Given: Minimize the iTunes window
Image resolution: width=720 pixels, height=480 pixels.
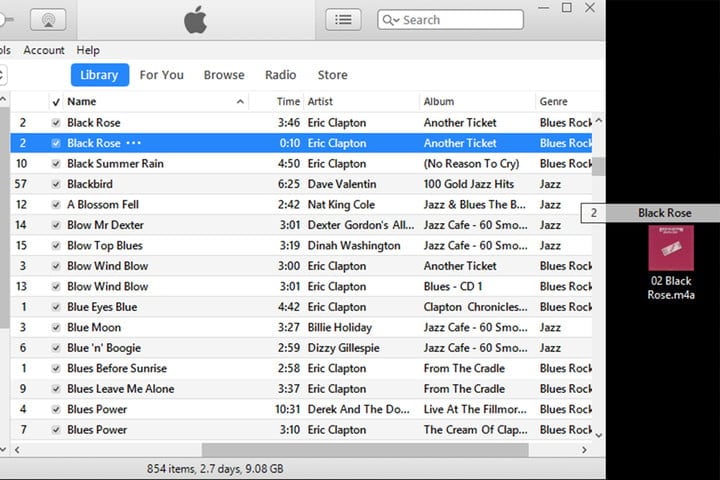Looking at the screenshot, I should [544, 8].
